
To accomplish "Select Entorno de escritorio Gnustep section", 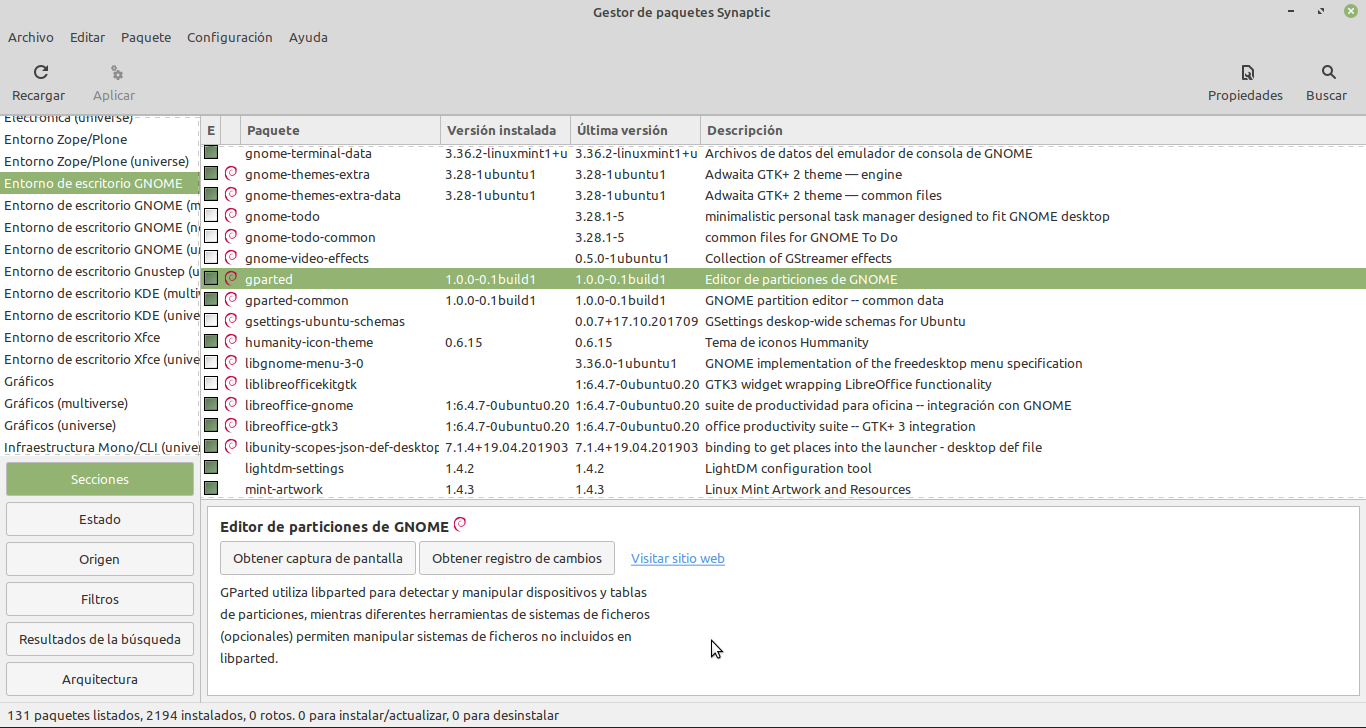I will (100, 271).
